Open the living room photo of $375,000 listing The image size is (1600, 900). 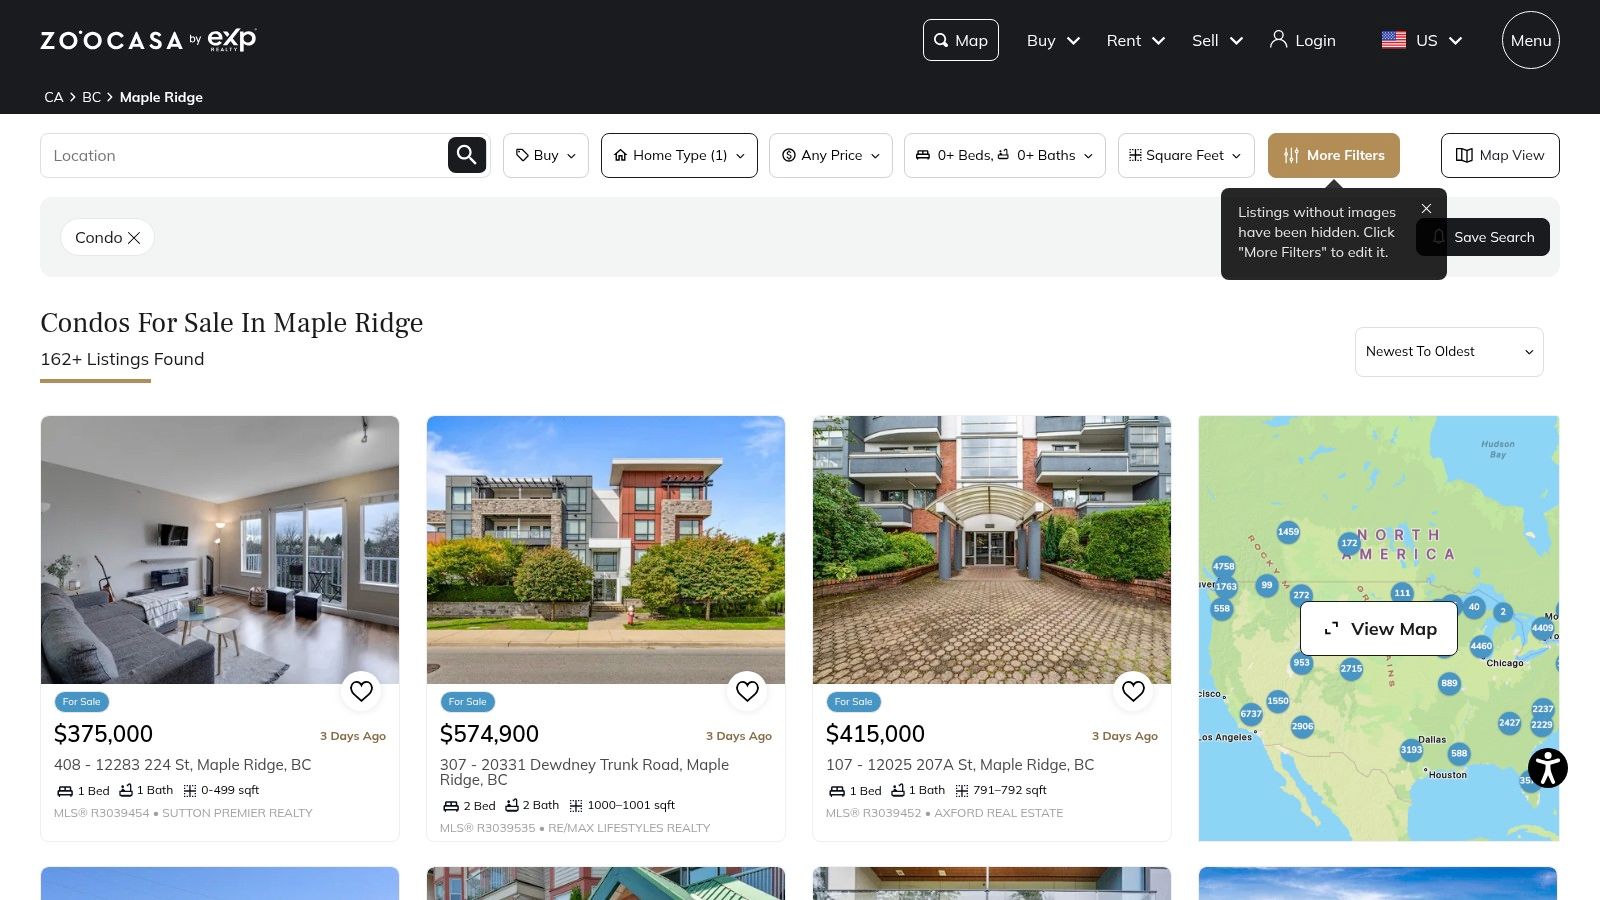click(220, 550)
